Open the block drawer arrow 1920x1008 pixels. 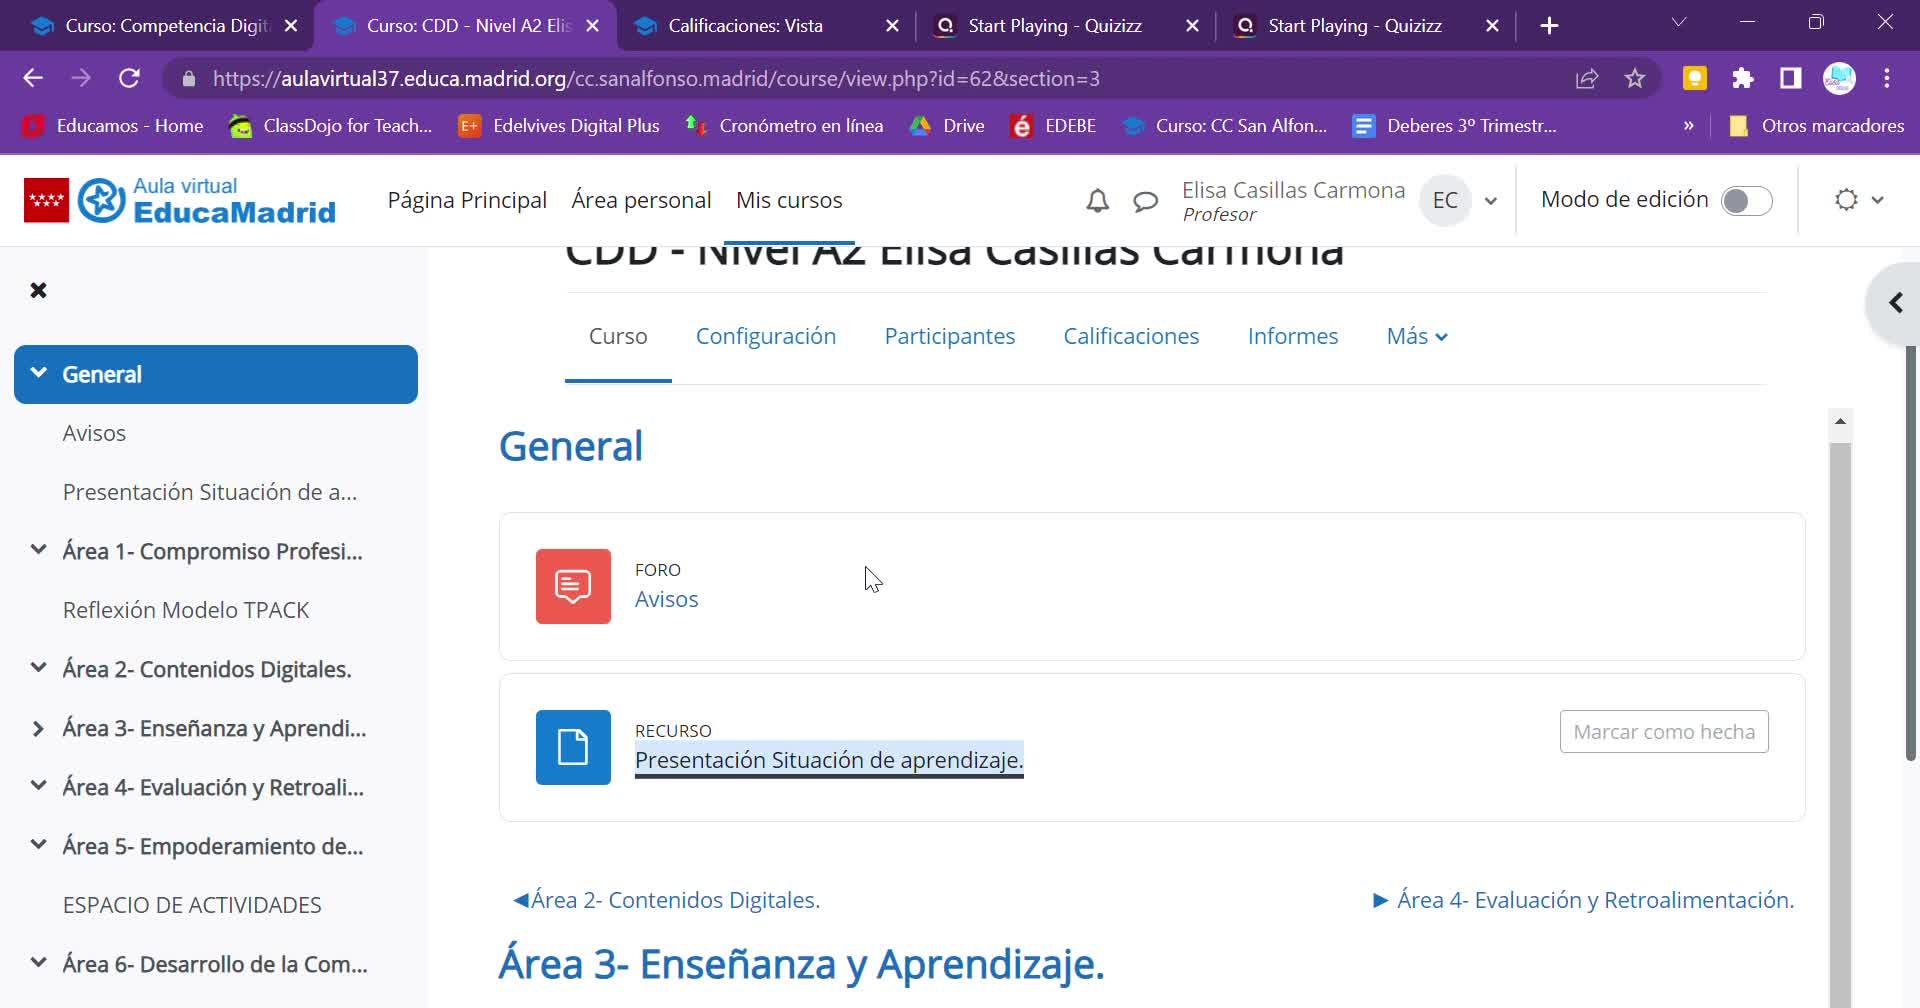click(1895, 303)
